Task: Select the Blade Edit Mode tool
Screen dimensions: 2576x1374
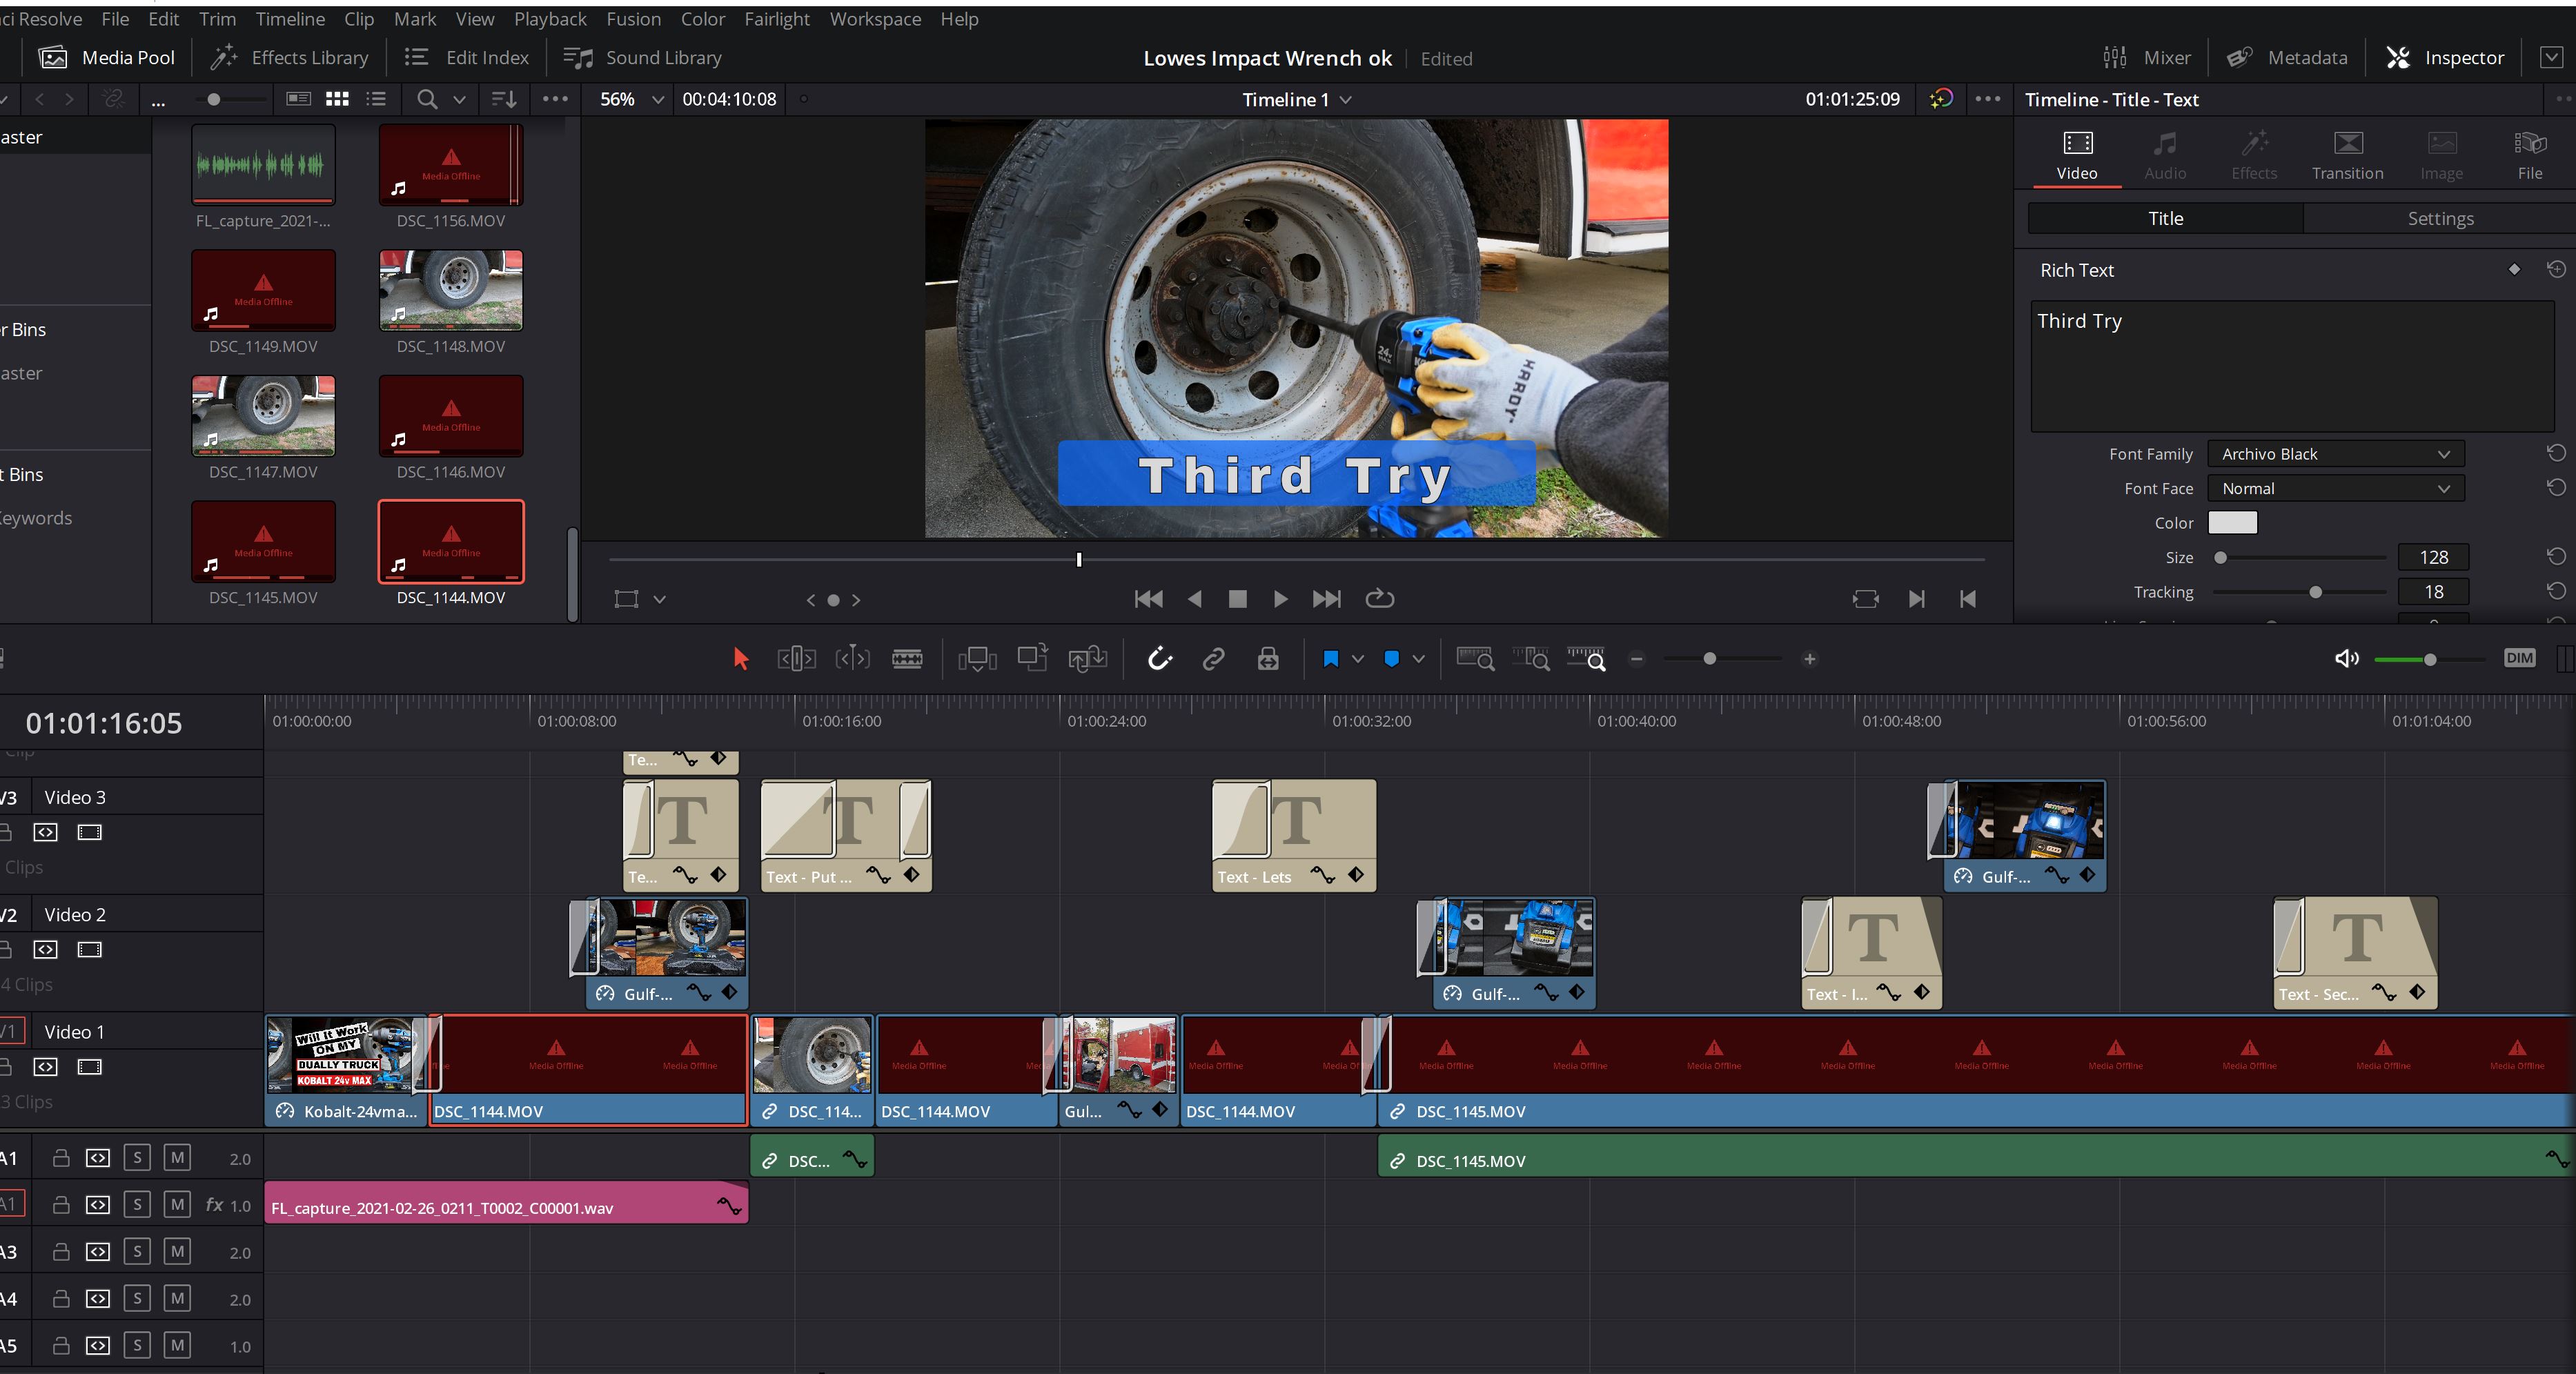Action: pos(907,659)
